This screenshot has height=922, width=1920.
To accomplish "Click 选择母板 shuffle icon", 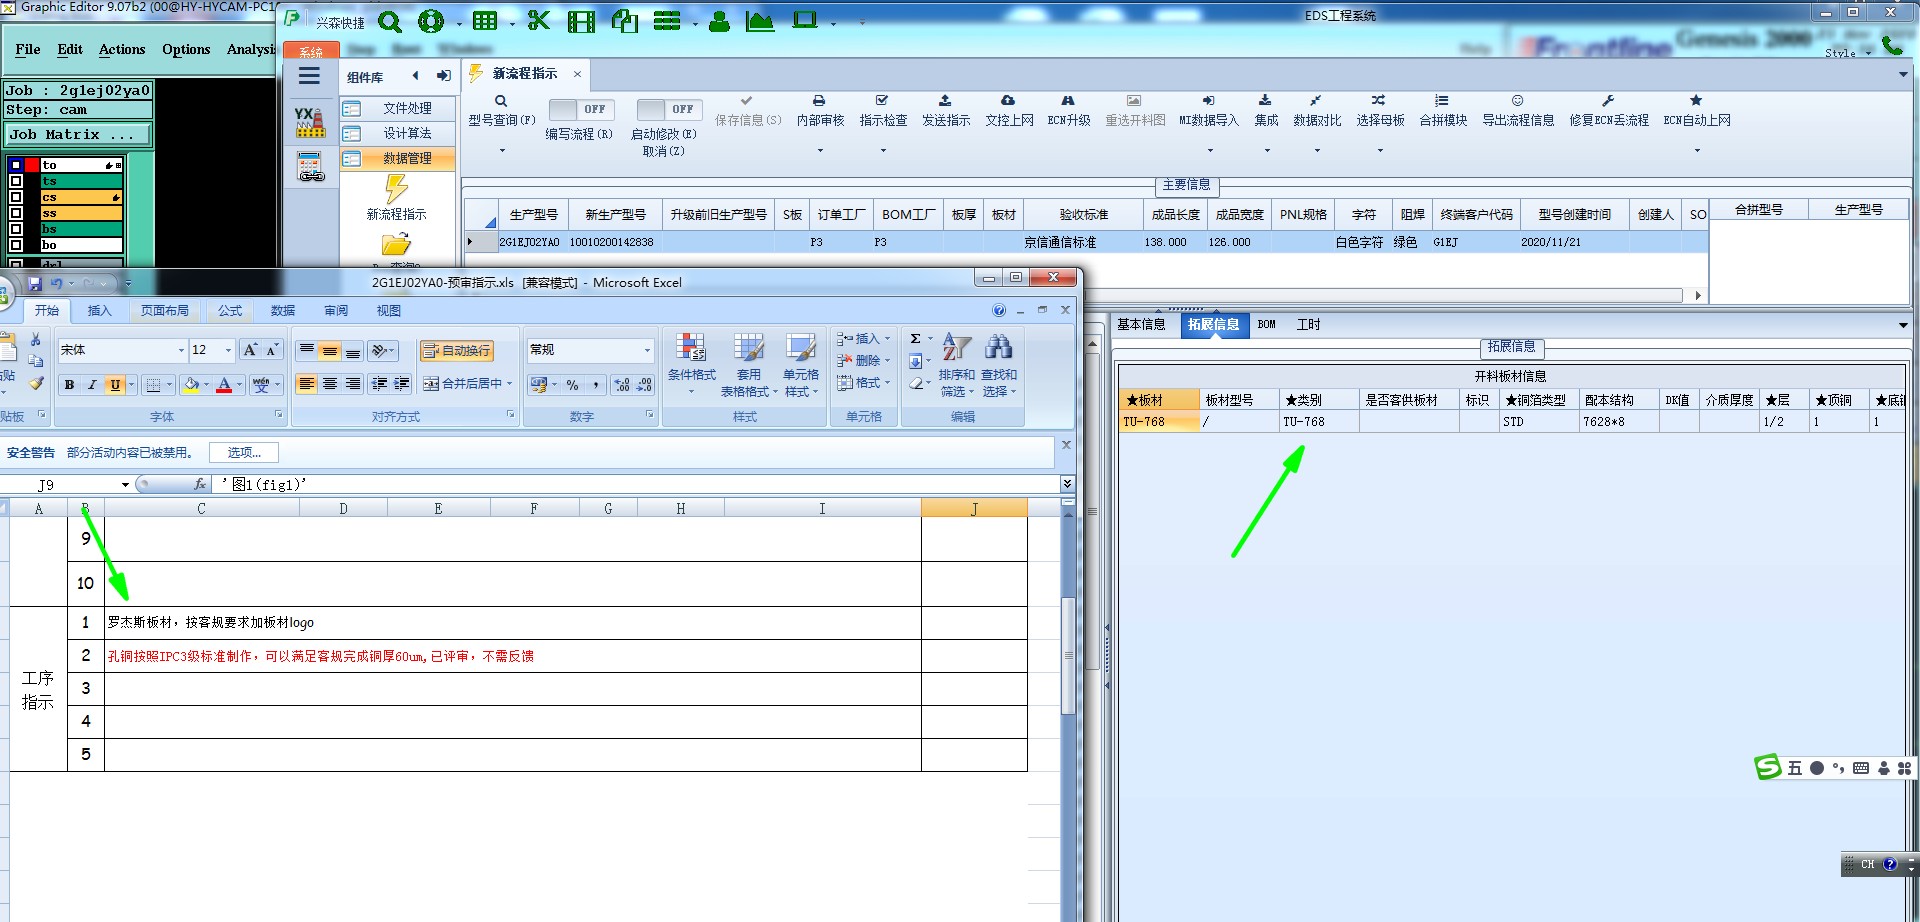I will (1379, 101).
